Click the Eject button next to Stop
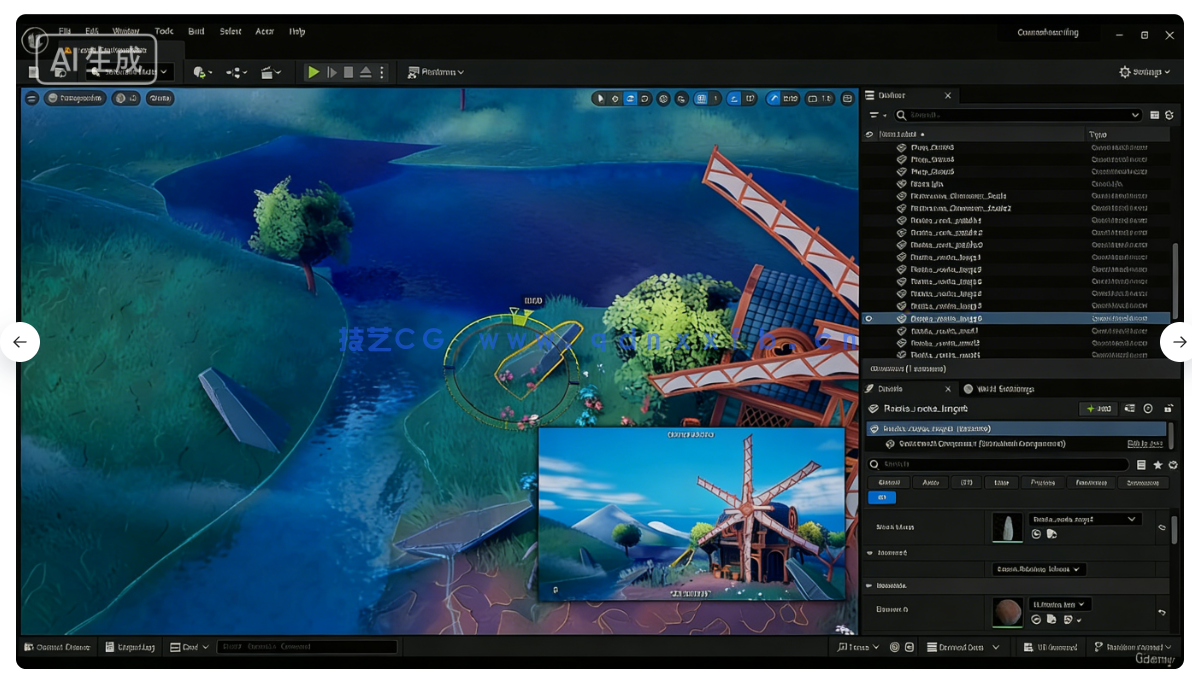 (365, 72)
